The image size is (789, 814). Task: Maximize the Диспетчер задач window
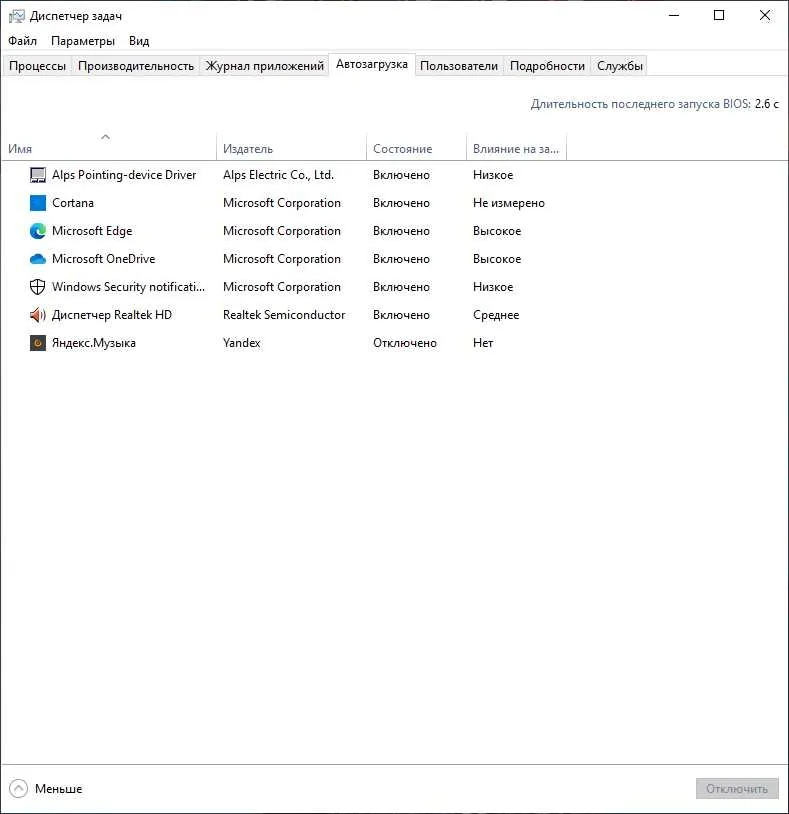(x=719, y=16)
